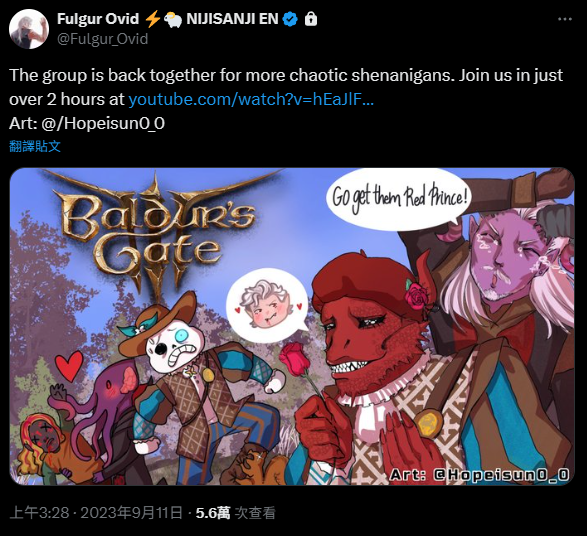Open the @Fulgur_Ovid handle
The width and height of the screenshot is (587, 536).
pos(103,39)
